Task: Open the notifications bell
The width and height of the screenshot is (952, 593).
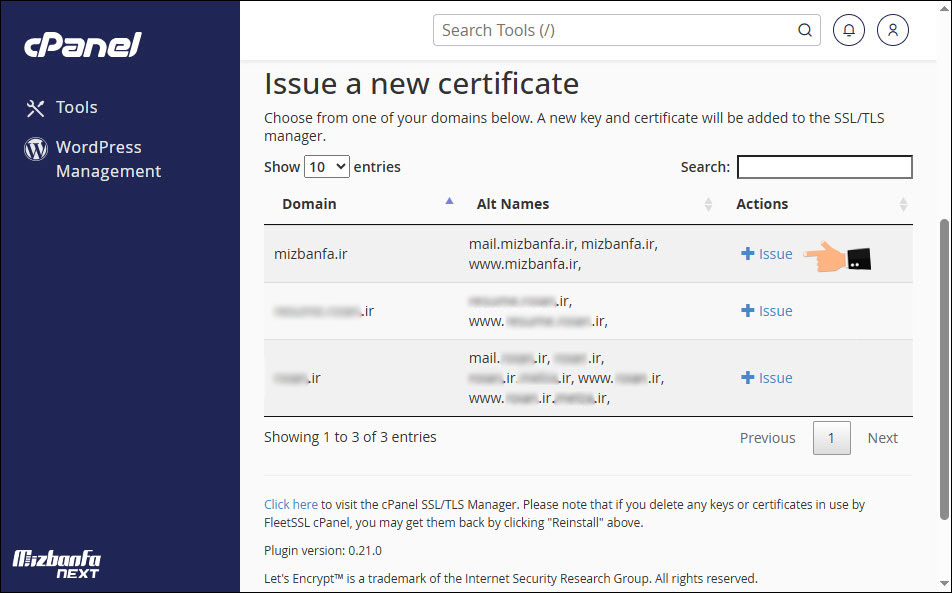Action: [849, 30]
